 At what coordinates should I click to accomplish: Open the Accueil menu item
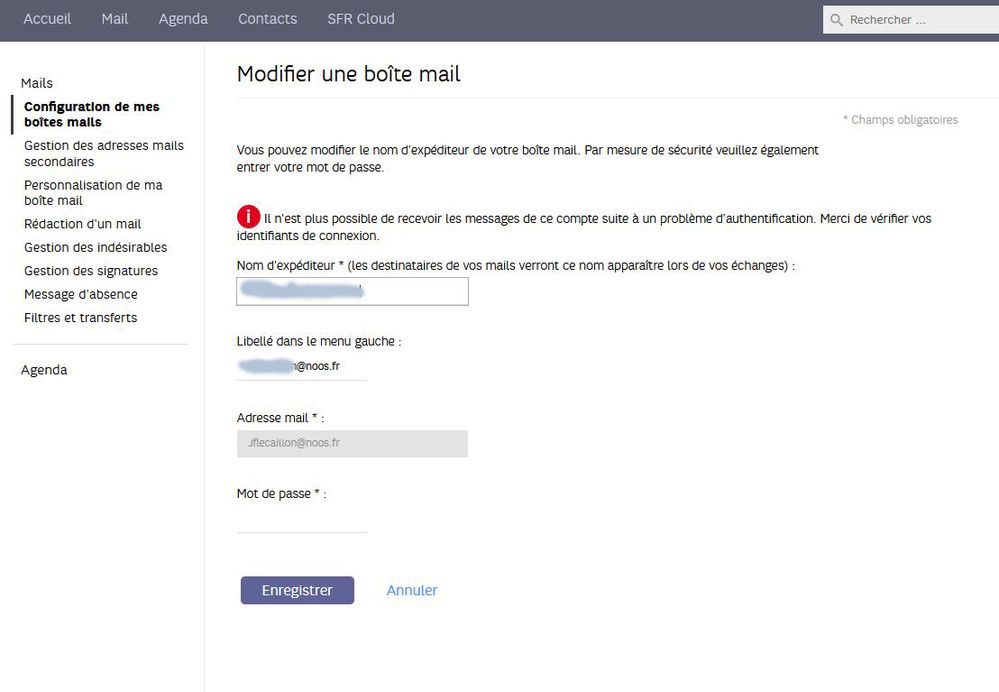pos(46,18)
